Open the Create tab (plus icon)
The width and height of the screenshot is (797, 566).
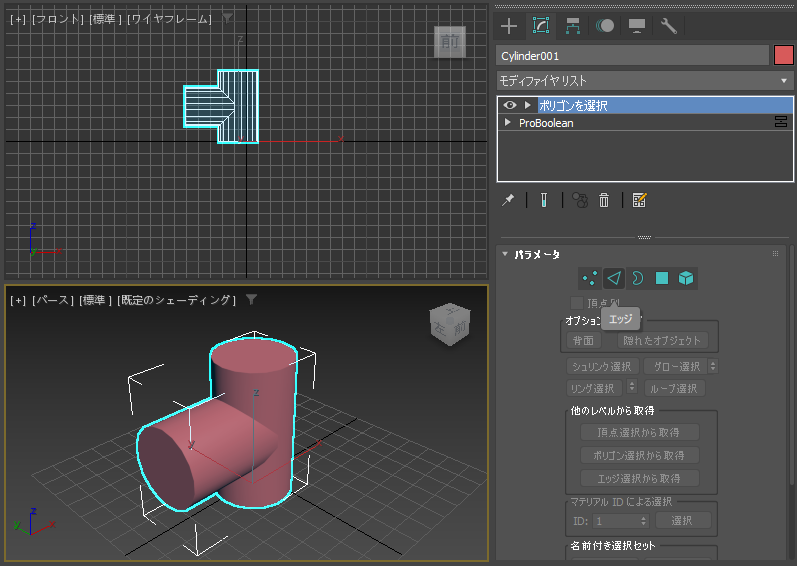coord(509,26)
